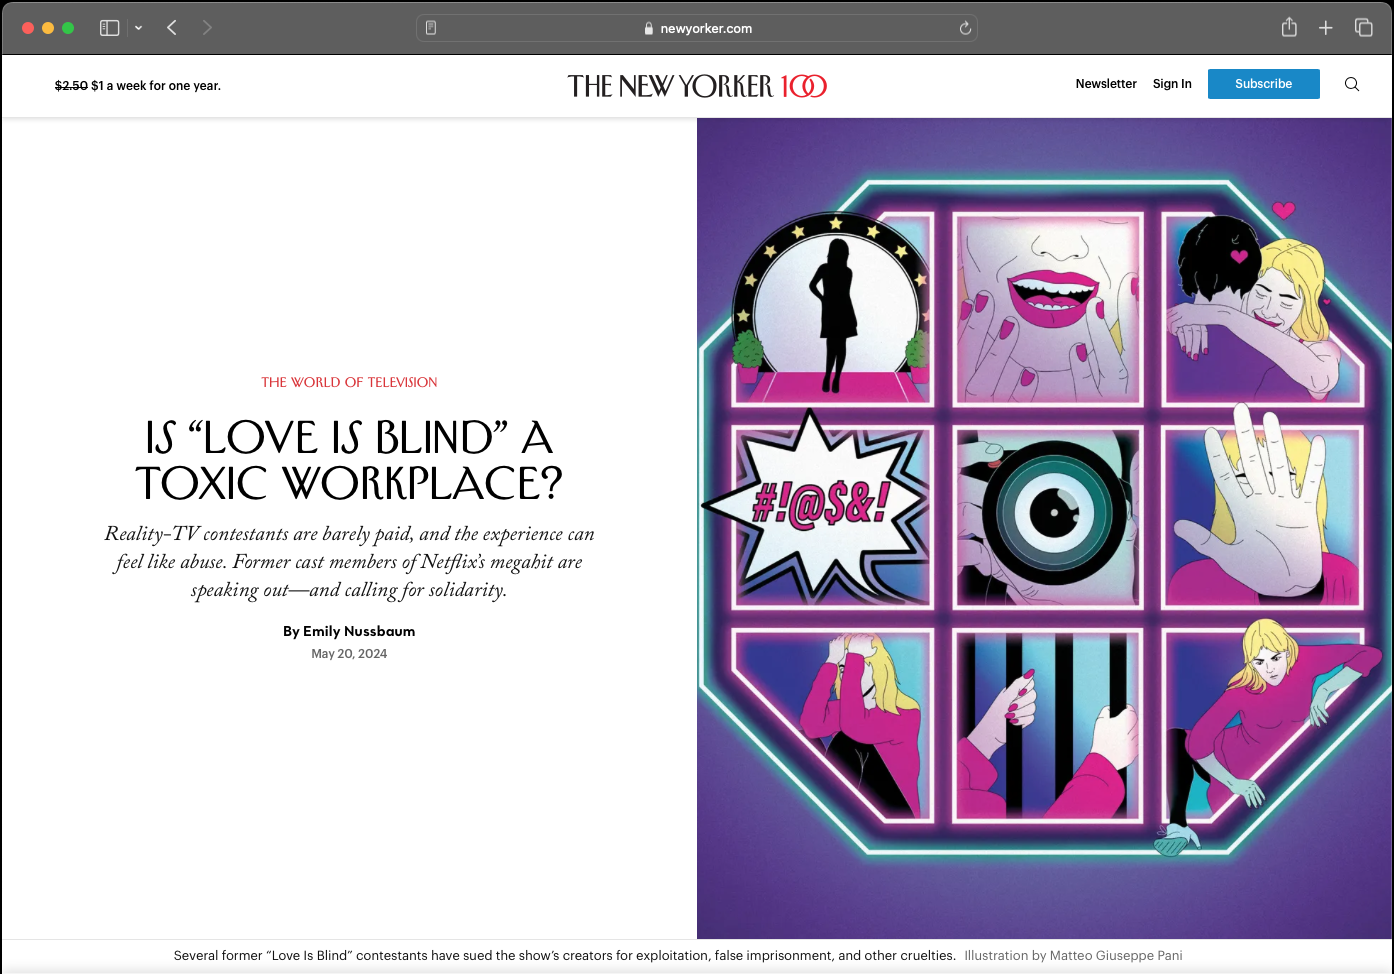Click the Sign In link
This screenshot has width=1394, height=974.
[x=1172, y=84]
